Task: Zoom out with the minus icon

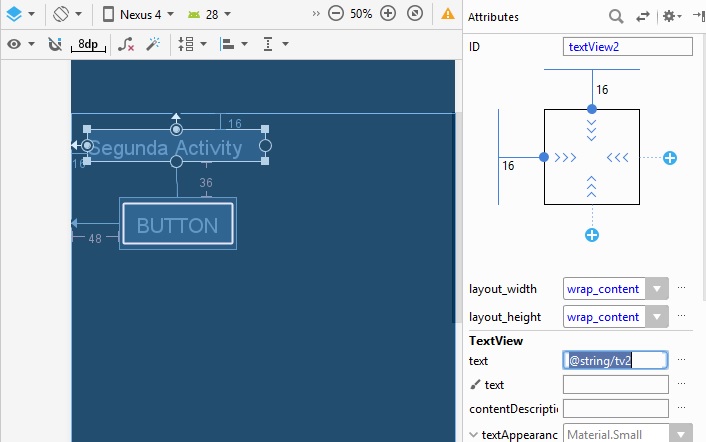Action: click(x=336, y=15)
